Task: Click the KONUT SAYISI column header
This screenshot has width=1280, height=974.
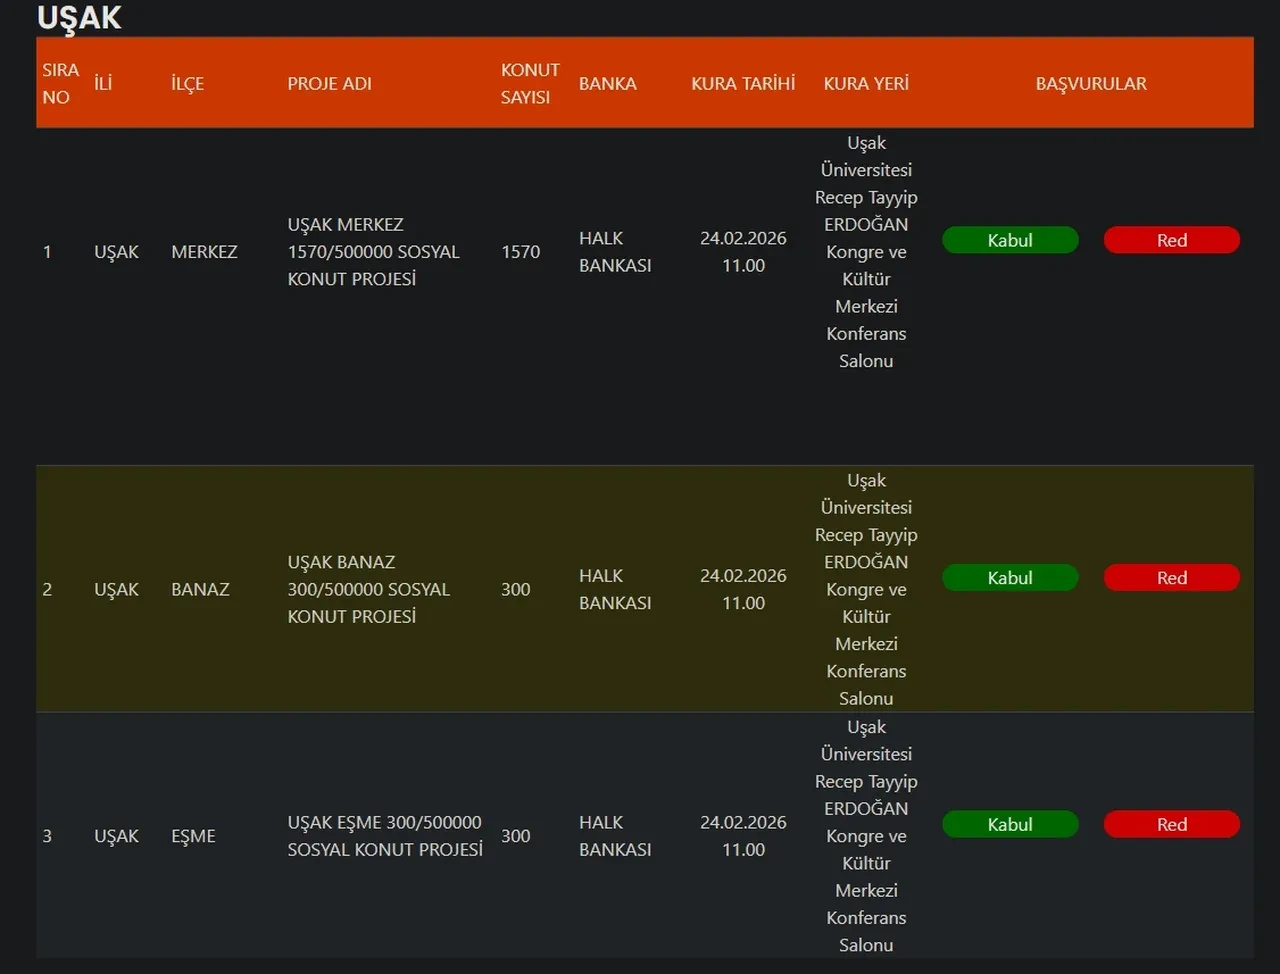Action: (x=529, y=83)
